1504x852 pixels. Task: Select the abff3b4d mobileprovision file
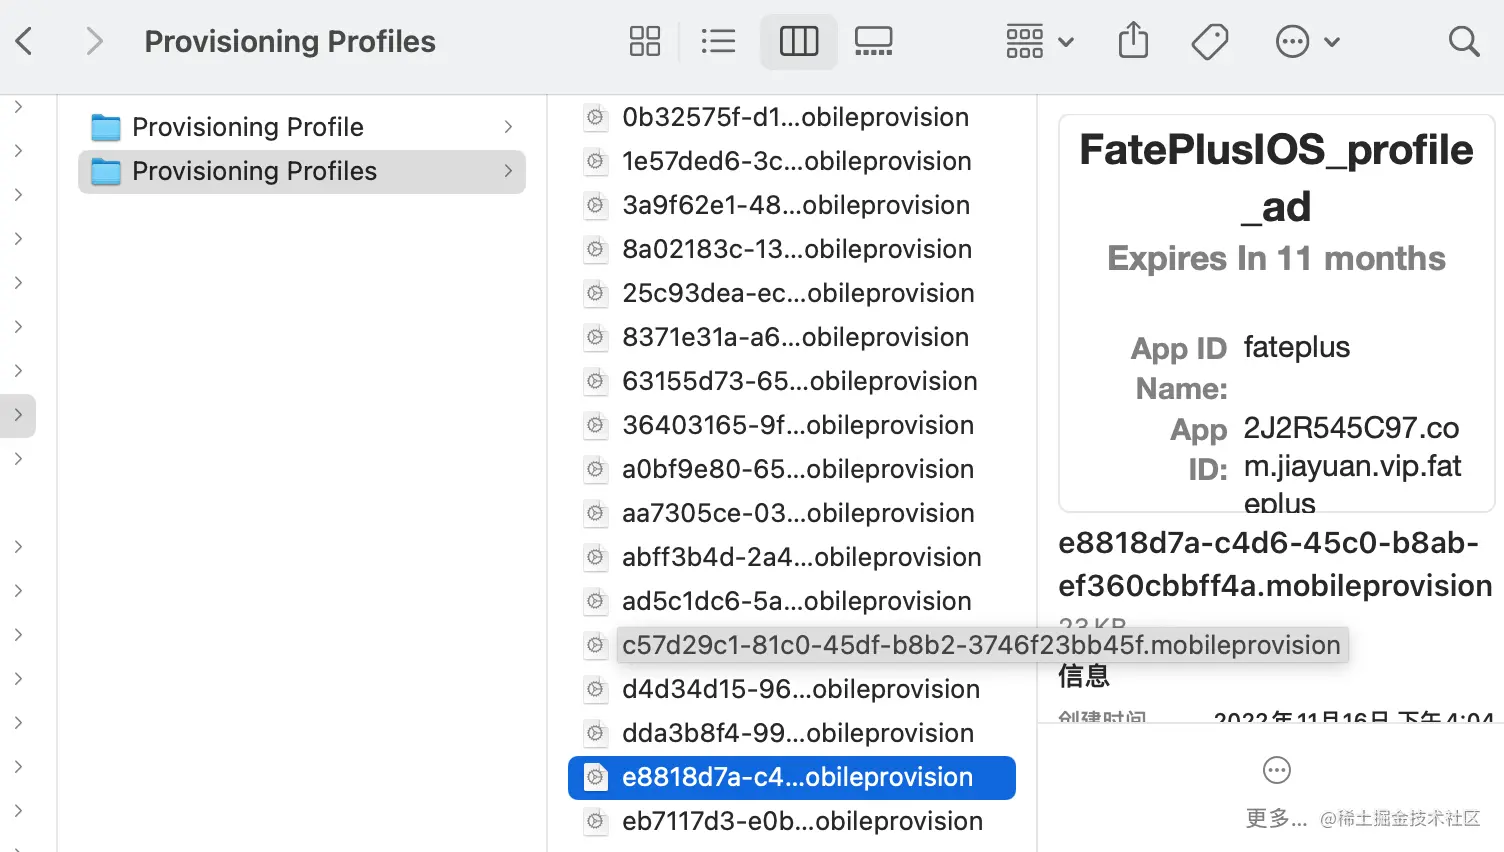coord(801,557)
